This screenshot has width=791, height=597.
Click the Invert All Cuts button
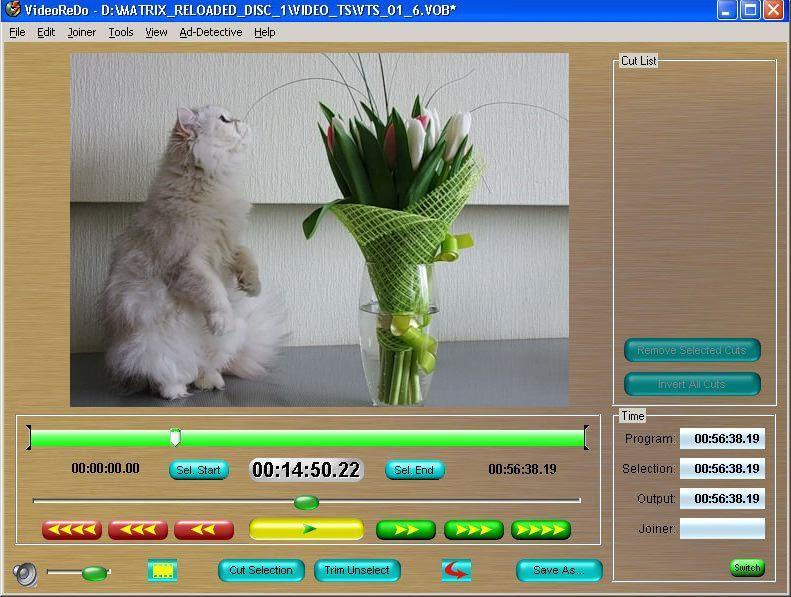(692, 384)
